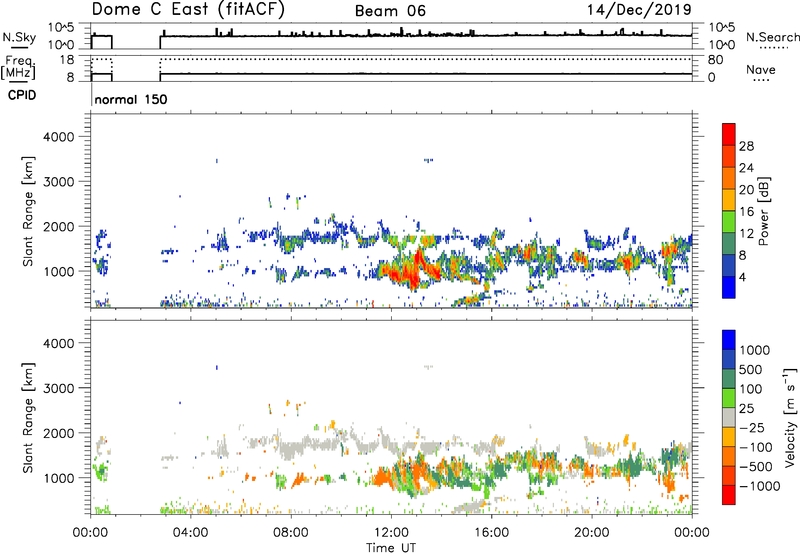Select the 'N.Sky' legend label
This screenshot has width=800, height=554.
tap(19, 37)
